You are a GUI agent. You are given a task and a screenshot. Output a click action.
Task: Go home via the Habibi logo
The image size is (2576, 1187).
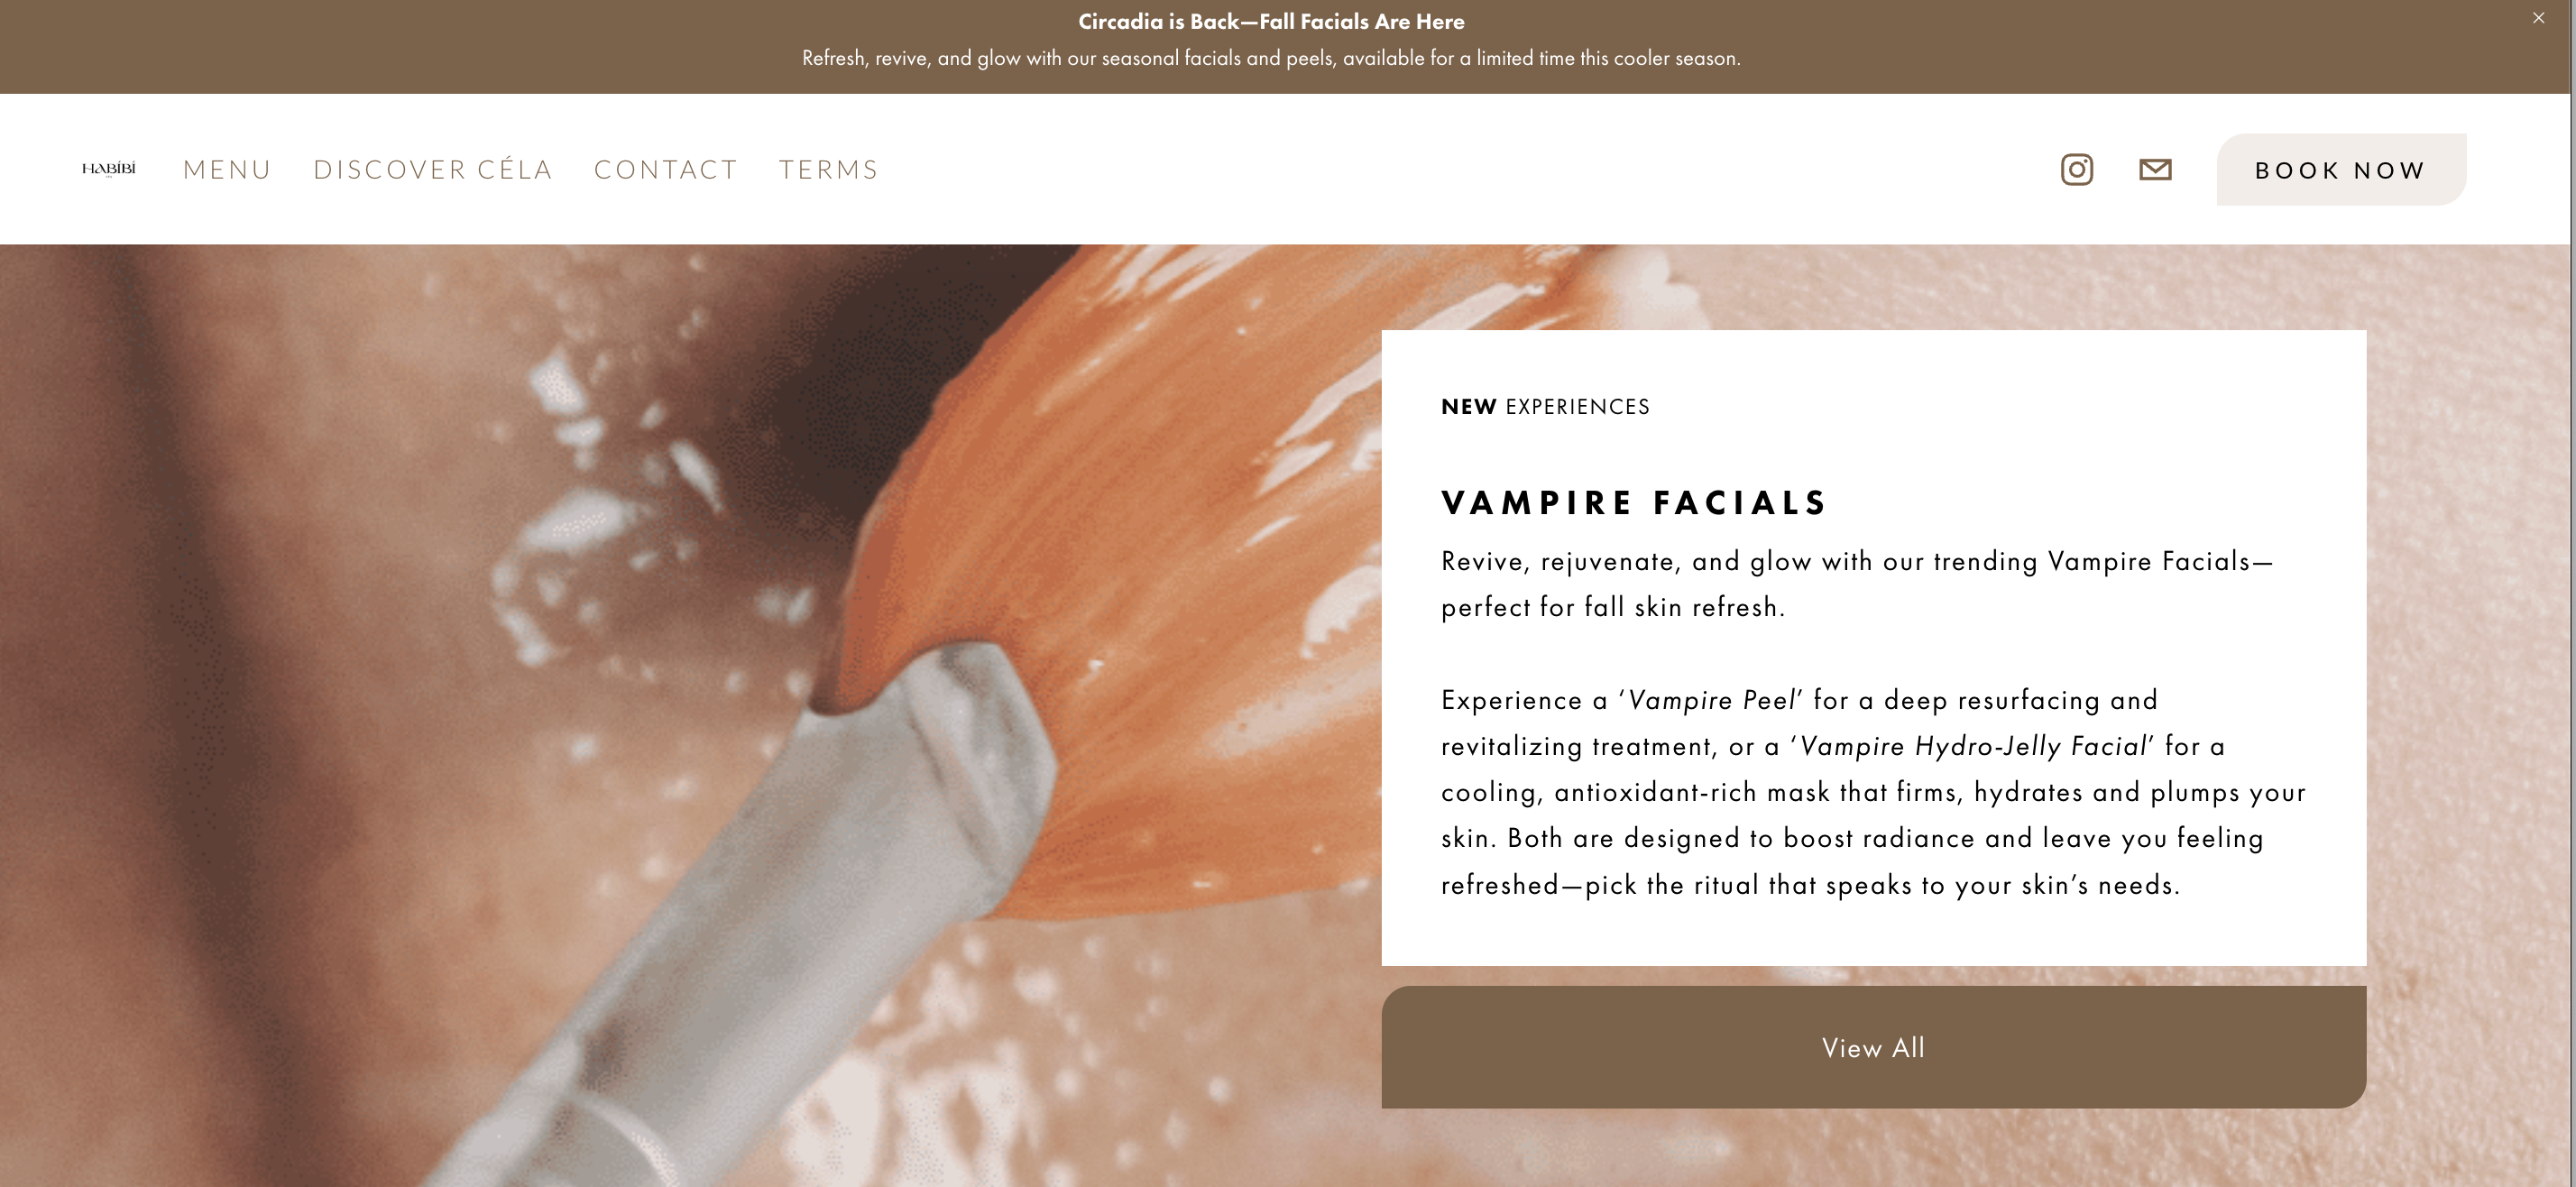(x=109, y=169)
